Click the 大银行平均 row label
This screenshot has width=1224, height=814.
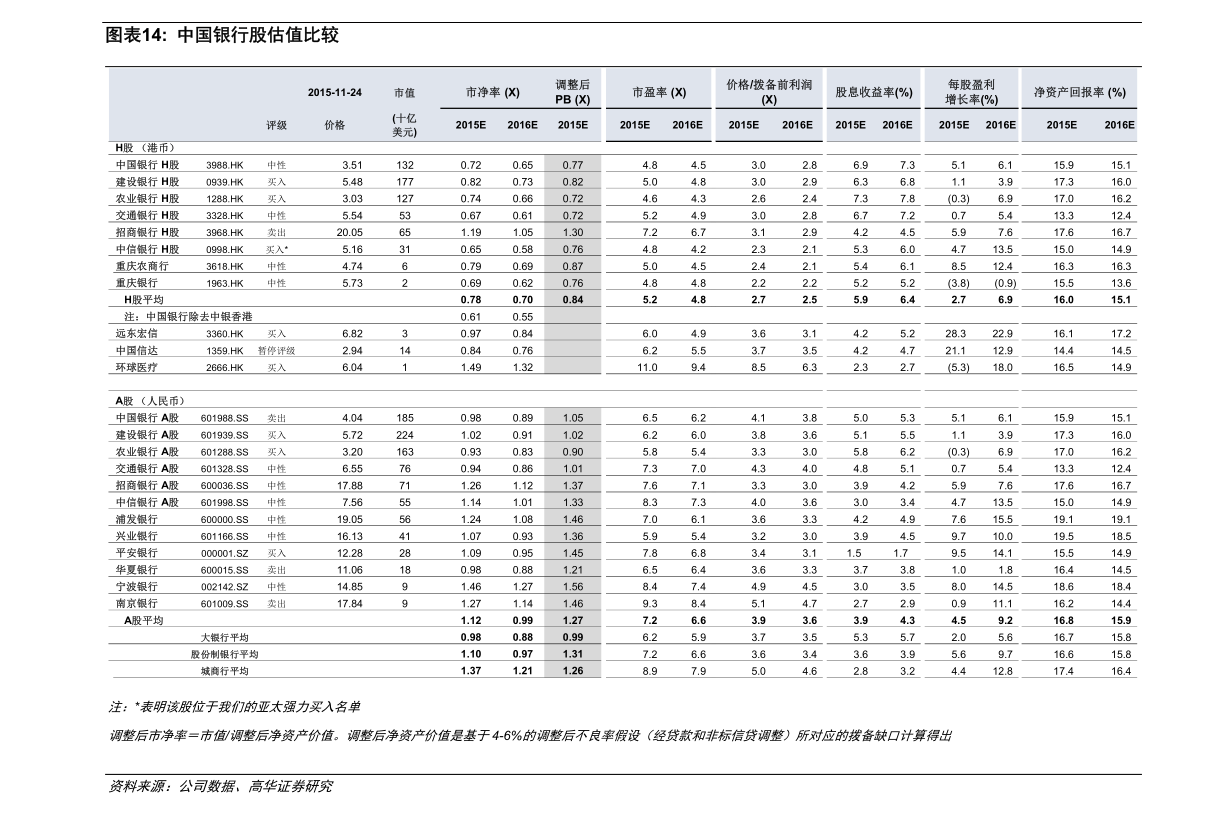click(x=225, y=637)
